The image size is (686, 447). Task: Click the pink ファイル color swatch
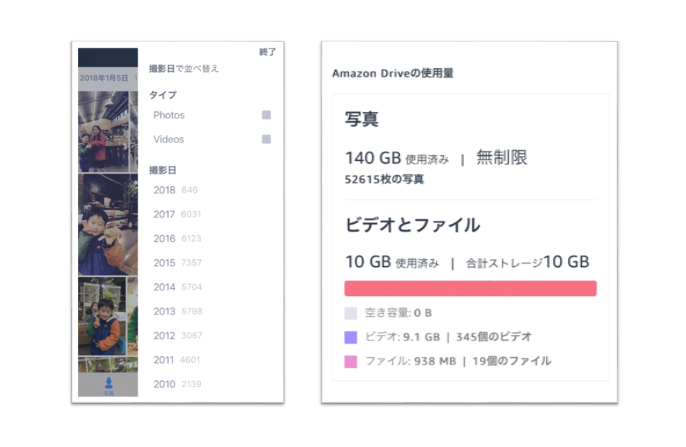pos(350,362)
